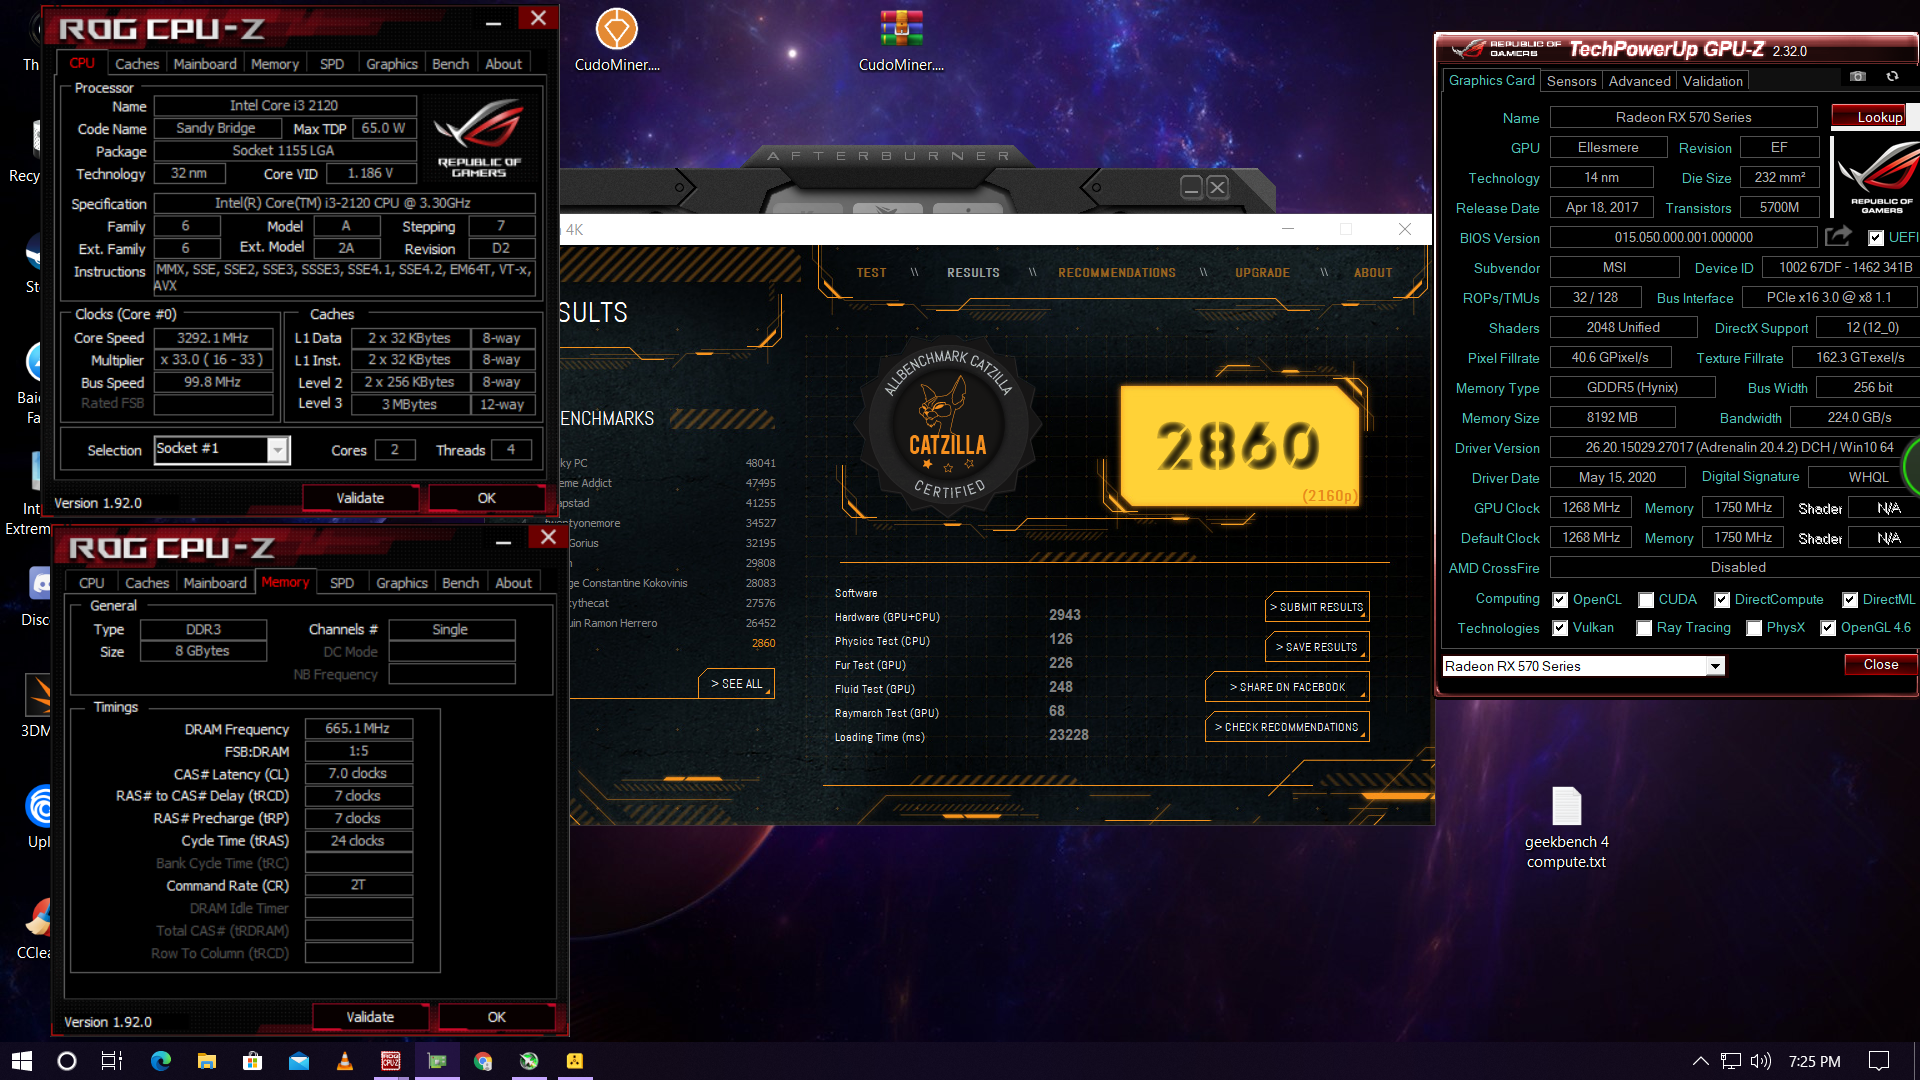1920x1080 pixels.
Task: Switch to Advanced tab in GPU-Z
Action: click(1639, 81)
